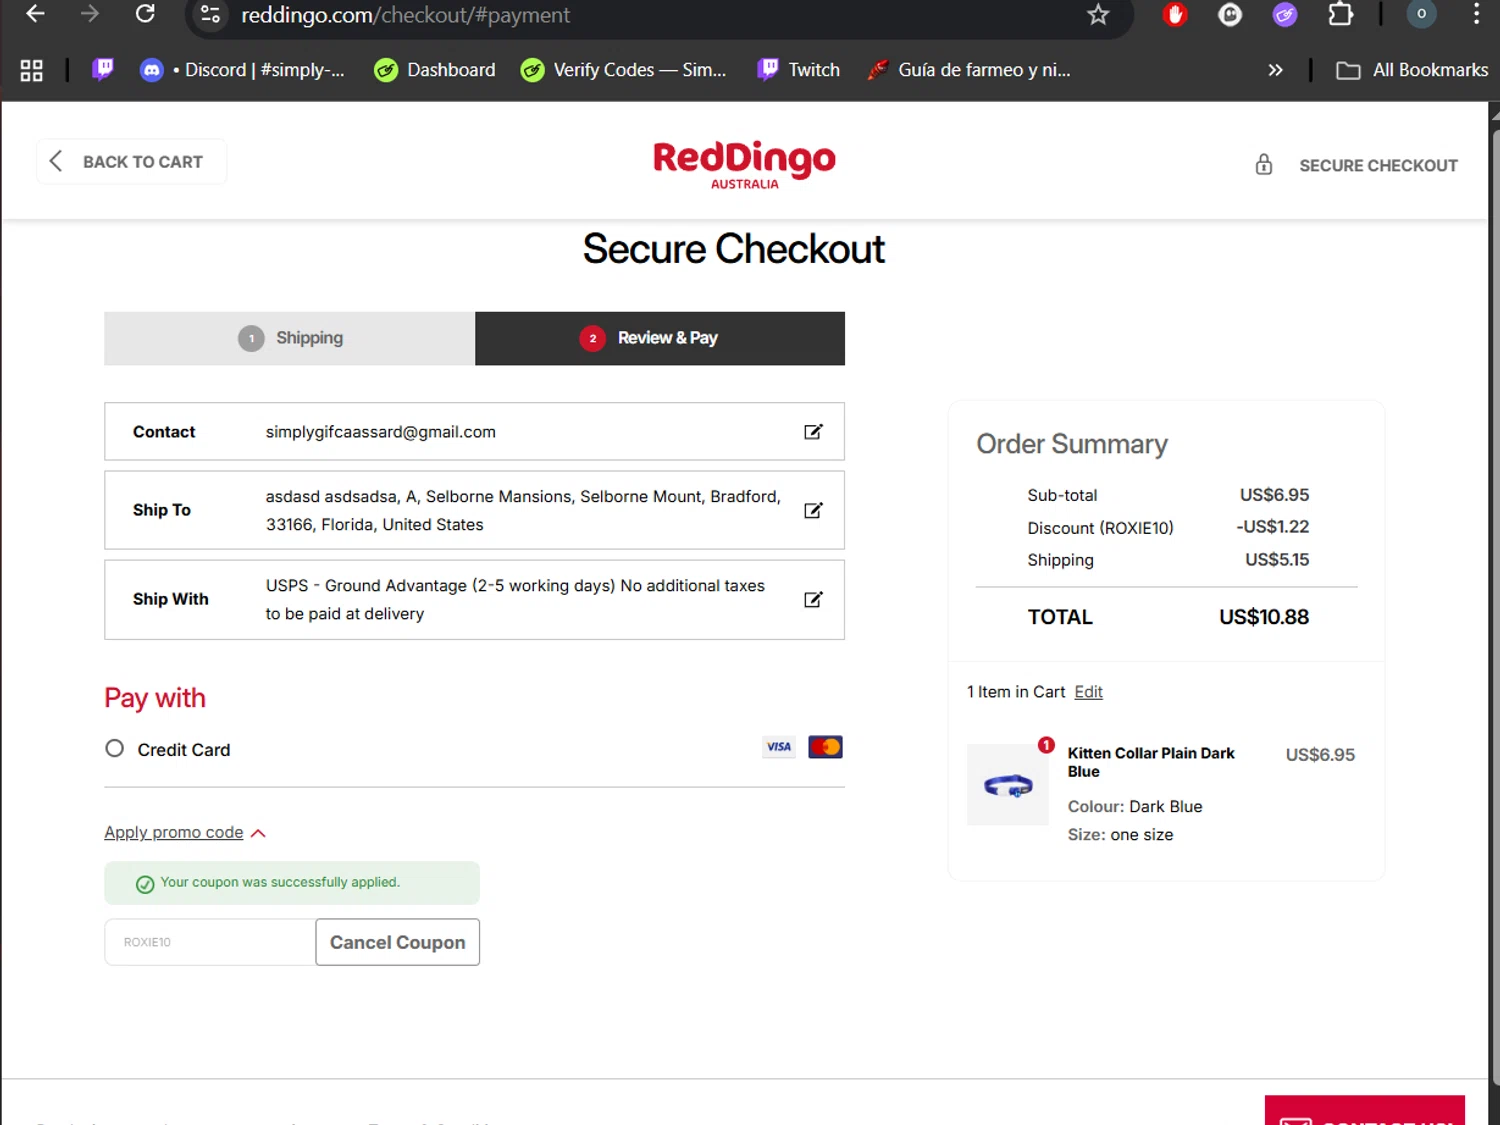Image resolution: width=1500 pixels, height=1125 pixels.
Task: Open the browser profile avatar
Action: [x=1421, y=14]
